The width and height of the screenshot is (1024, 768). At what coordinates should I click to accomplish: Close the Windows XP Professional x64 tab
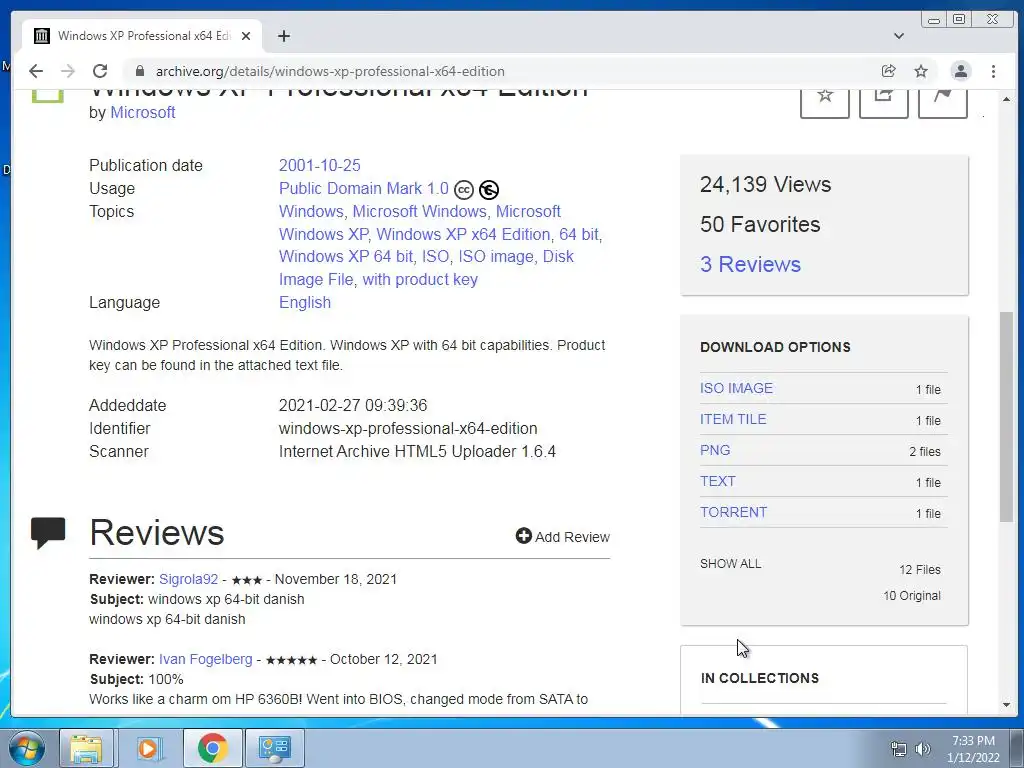(x=246, y=36)
